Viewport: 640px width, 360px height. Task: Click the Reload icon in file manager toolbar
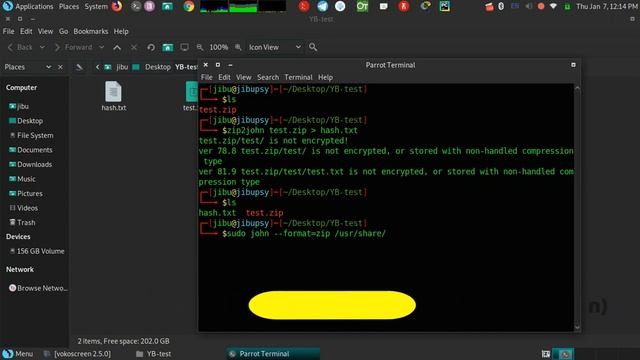[x=151, y=47]
